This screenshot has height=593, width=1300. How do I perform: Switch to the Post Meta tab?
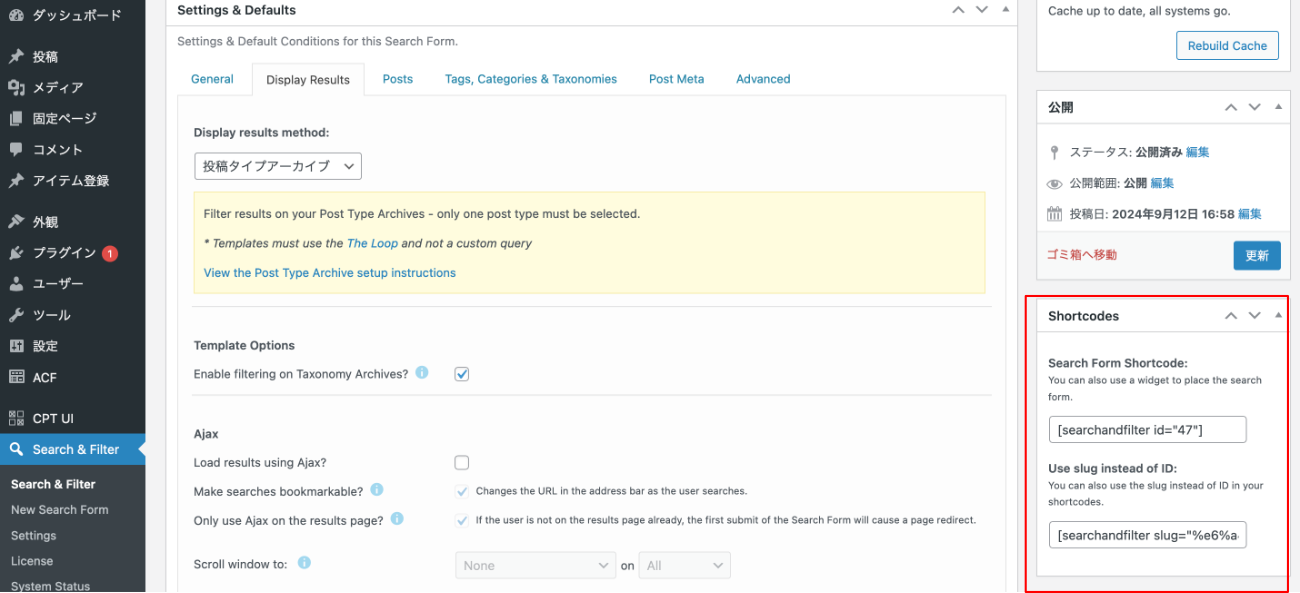tap(676, 79)
